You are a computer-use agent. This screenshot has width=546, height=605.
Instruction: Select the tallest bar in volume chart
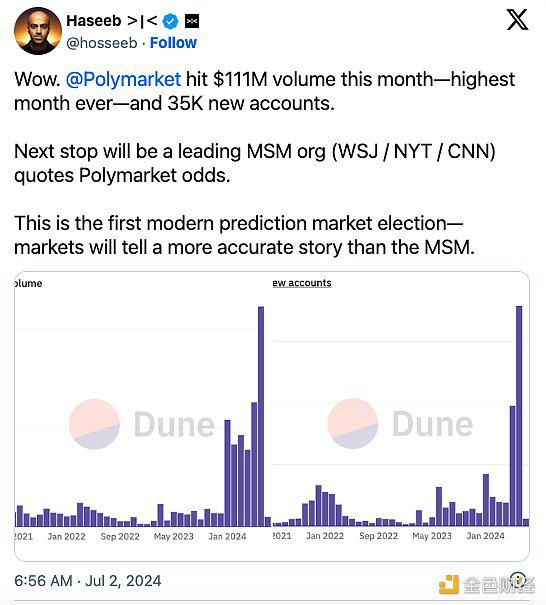tap(261, 416)
